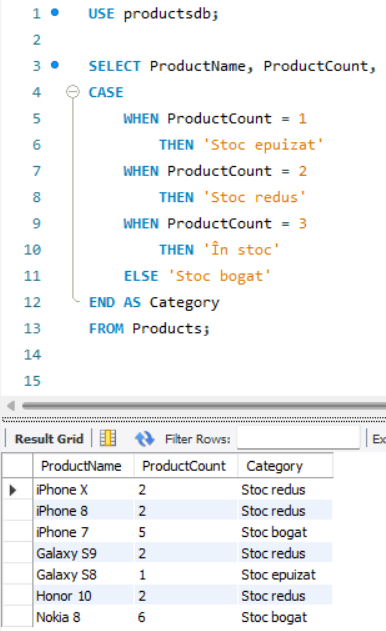The height and width of the screenshot is (631, 386).
Task: Click the statement marker dot on line 1
Action: point(55,12)
